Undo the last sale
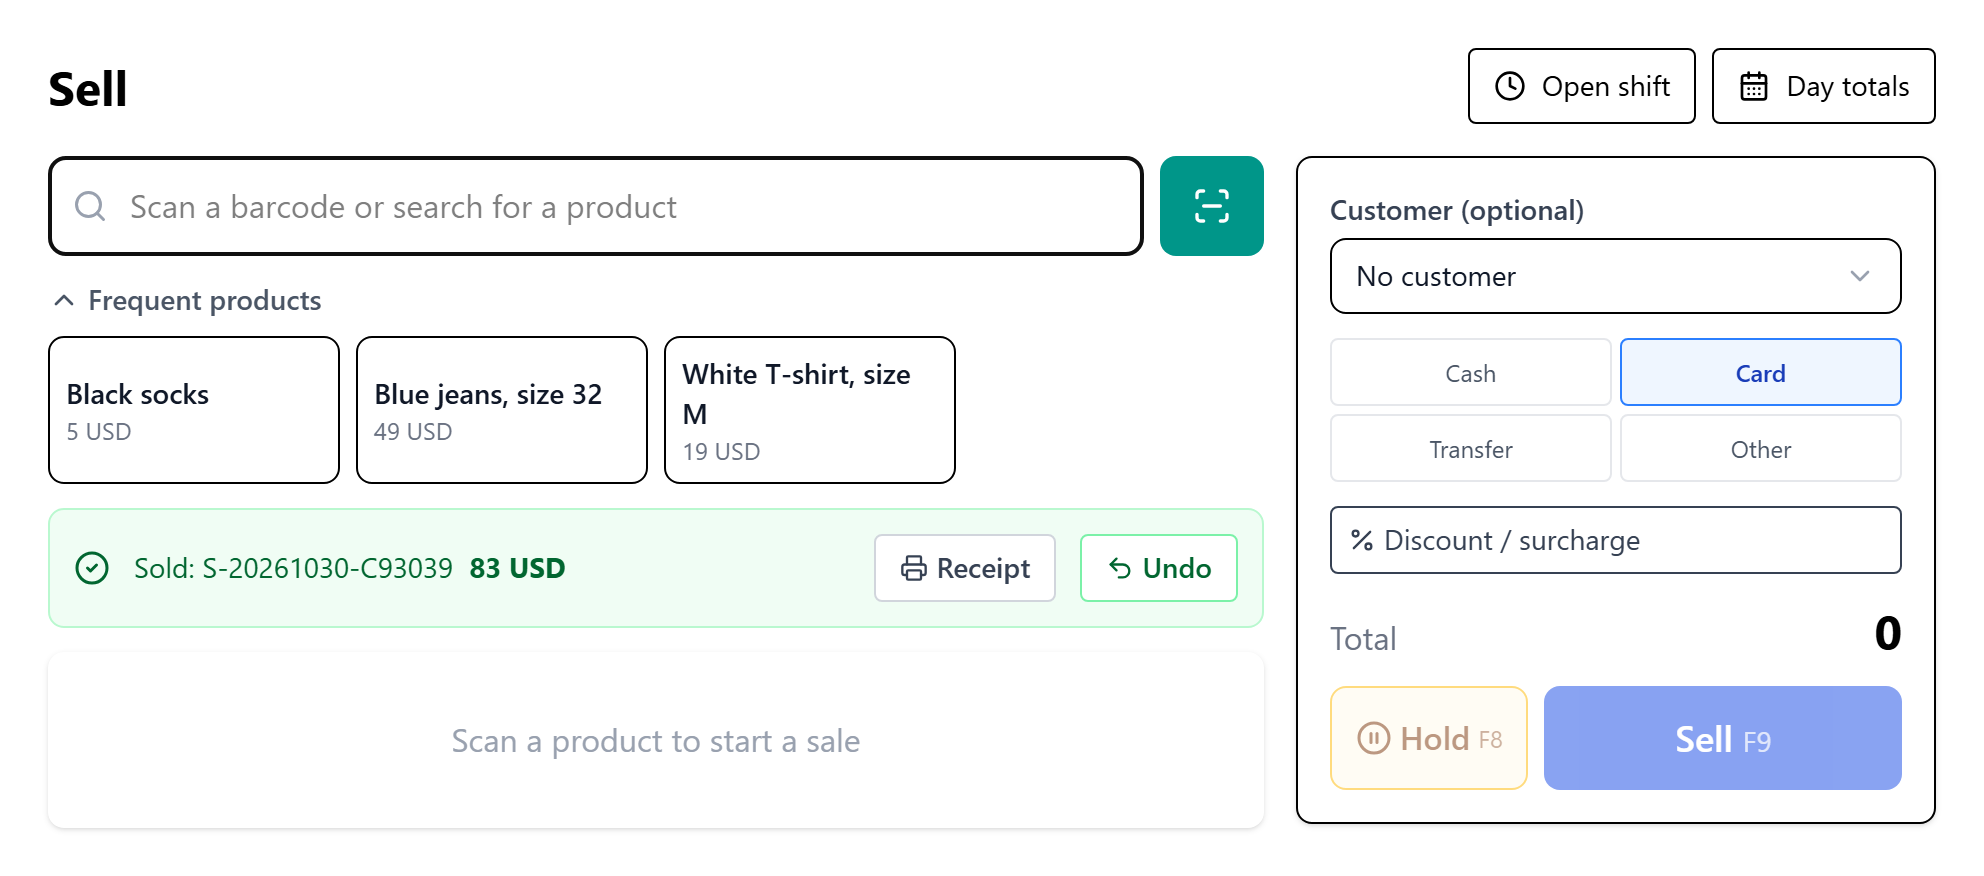This screenshot has height=876, width=1984. coord(1159,568)
